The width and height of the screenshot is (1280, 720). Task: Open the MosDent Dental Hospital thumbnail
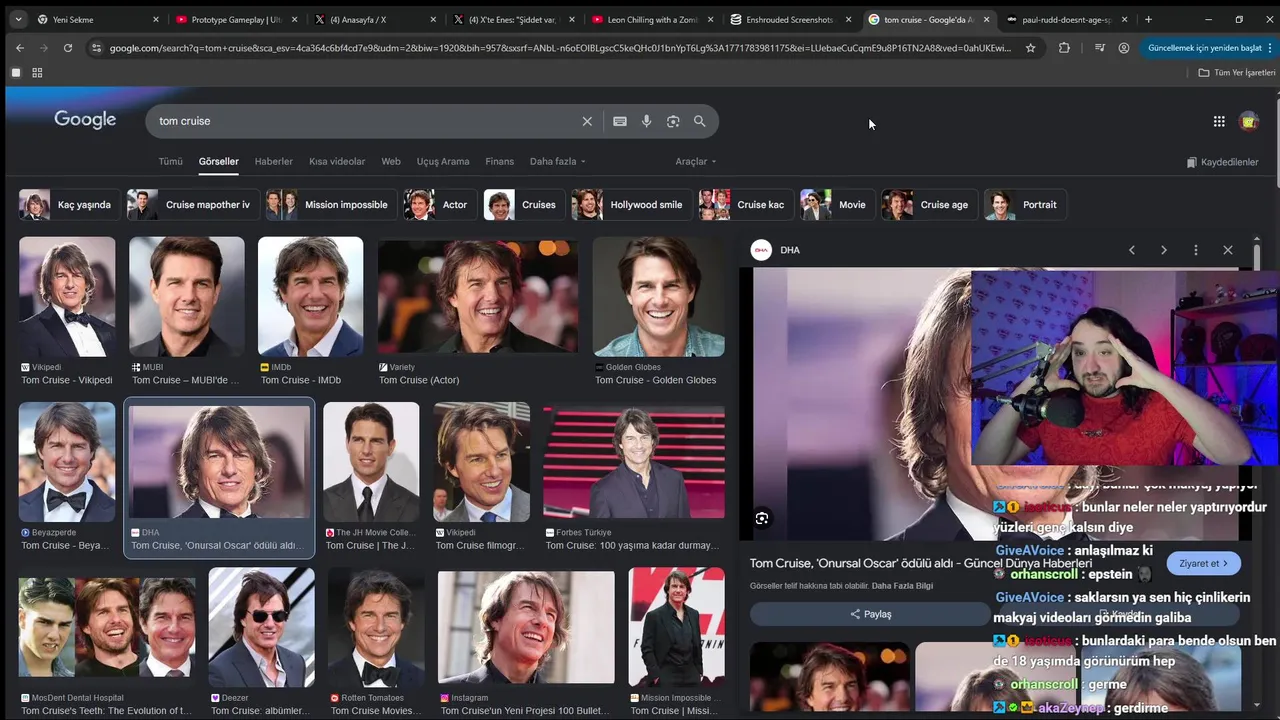107,628
